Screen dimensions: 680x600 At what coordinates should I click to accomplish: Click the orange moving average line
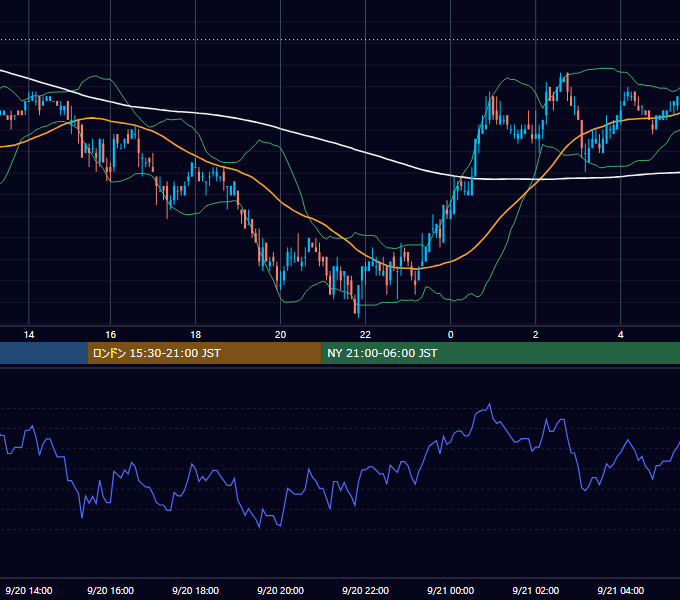(x=282, y=202)
